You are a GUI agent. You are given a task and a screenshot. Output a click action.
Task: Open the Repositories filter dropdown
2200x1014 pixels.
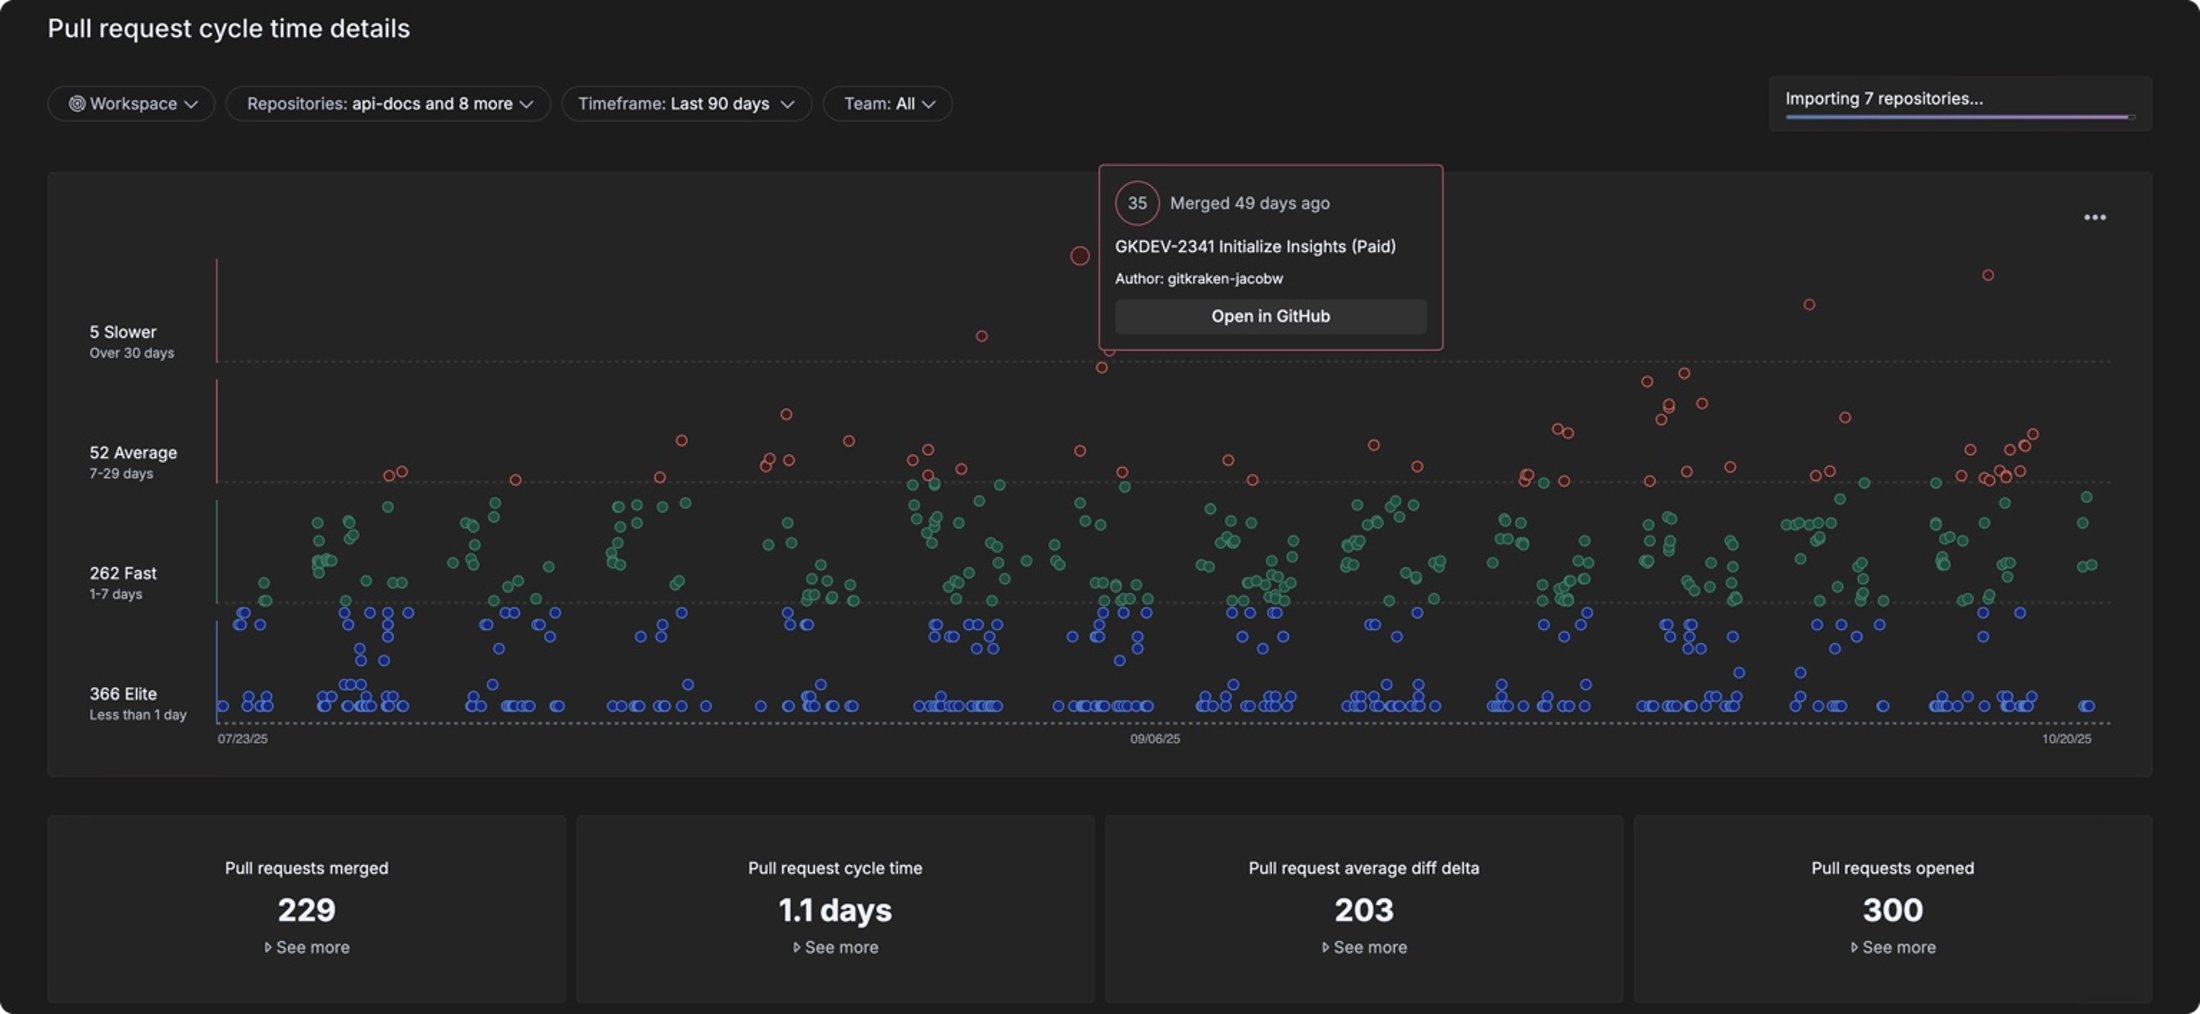(388, 104)
